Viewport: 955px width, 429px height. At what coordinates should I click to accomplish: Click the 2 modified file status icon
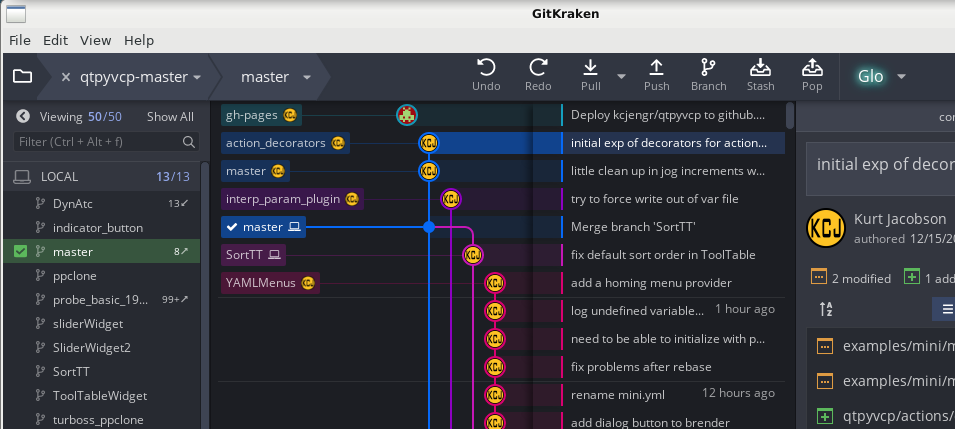[819, 278]
